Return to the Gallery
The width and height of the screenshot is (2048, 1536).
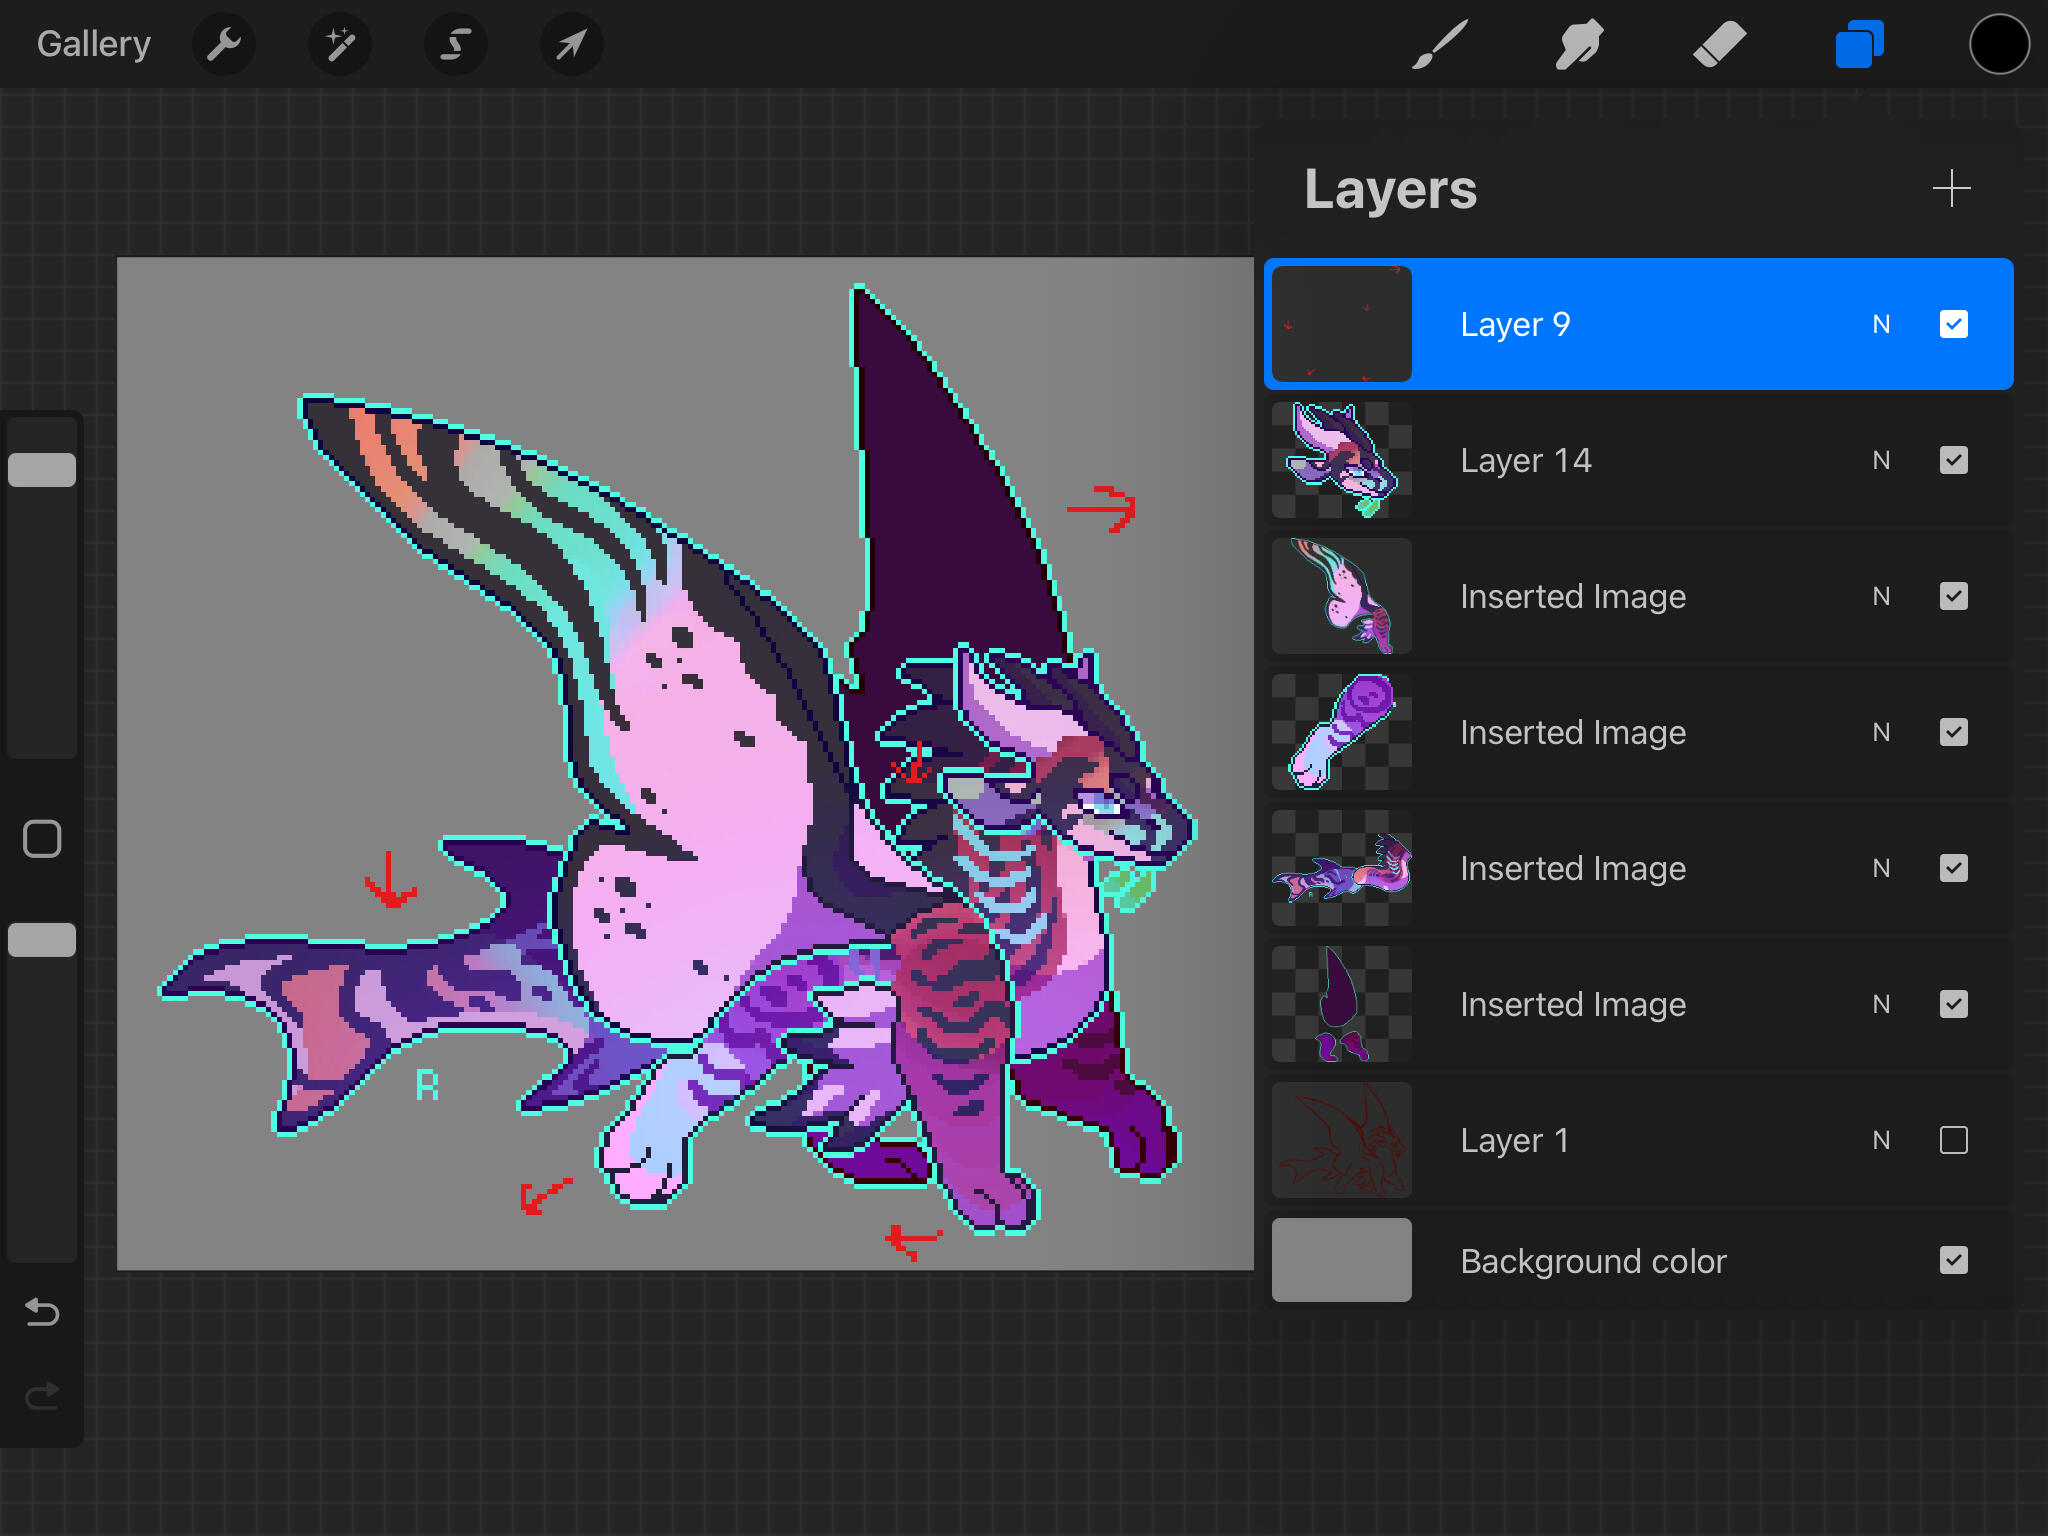click(94, 44)
